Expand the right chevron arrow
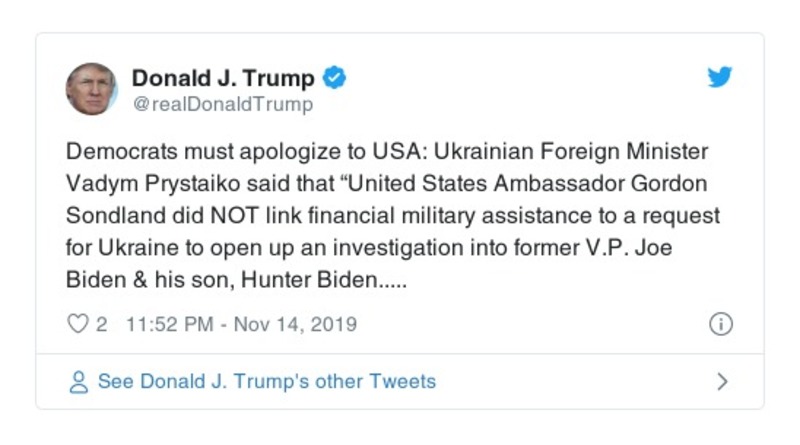 723,382
